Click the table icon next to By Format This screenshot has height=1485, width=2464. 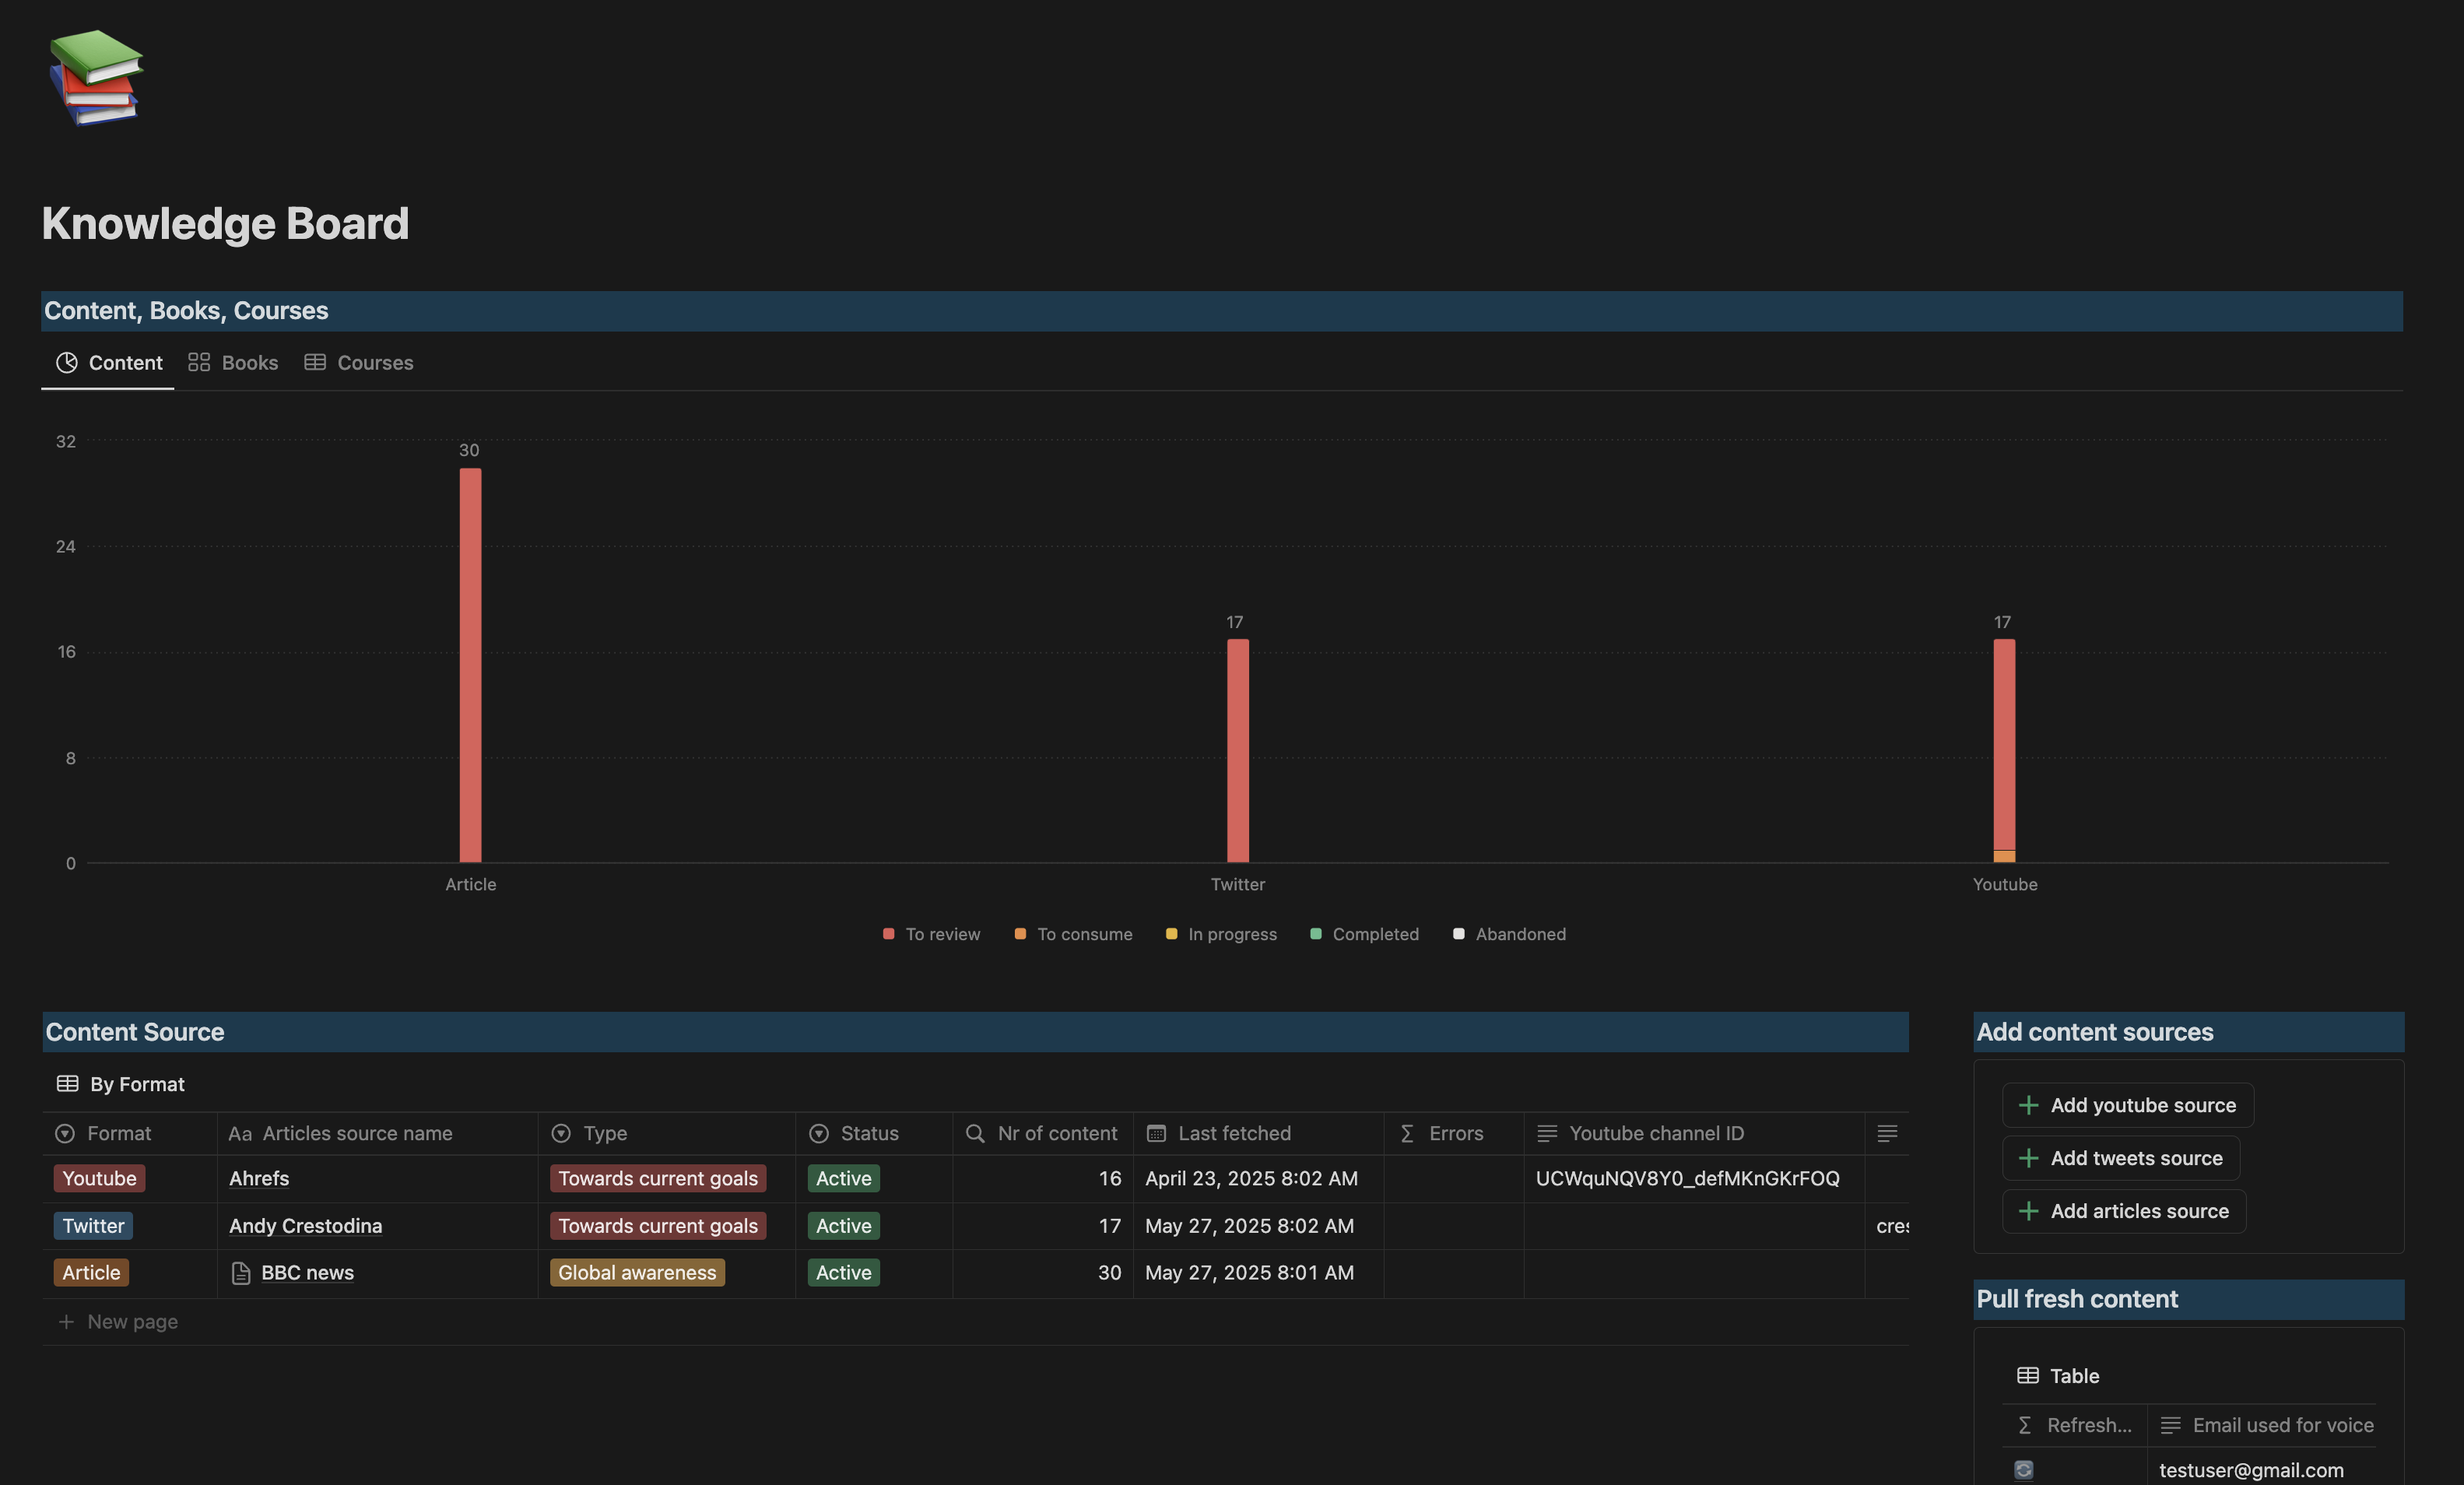(67, 1083)
